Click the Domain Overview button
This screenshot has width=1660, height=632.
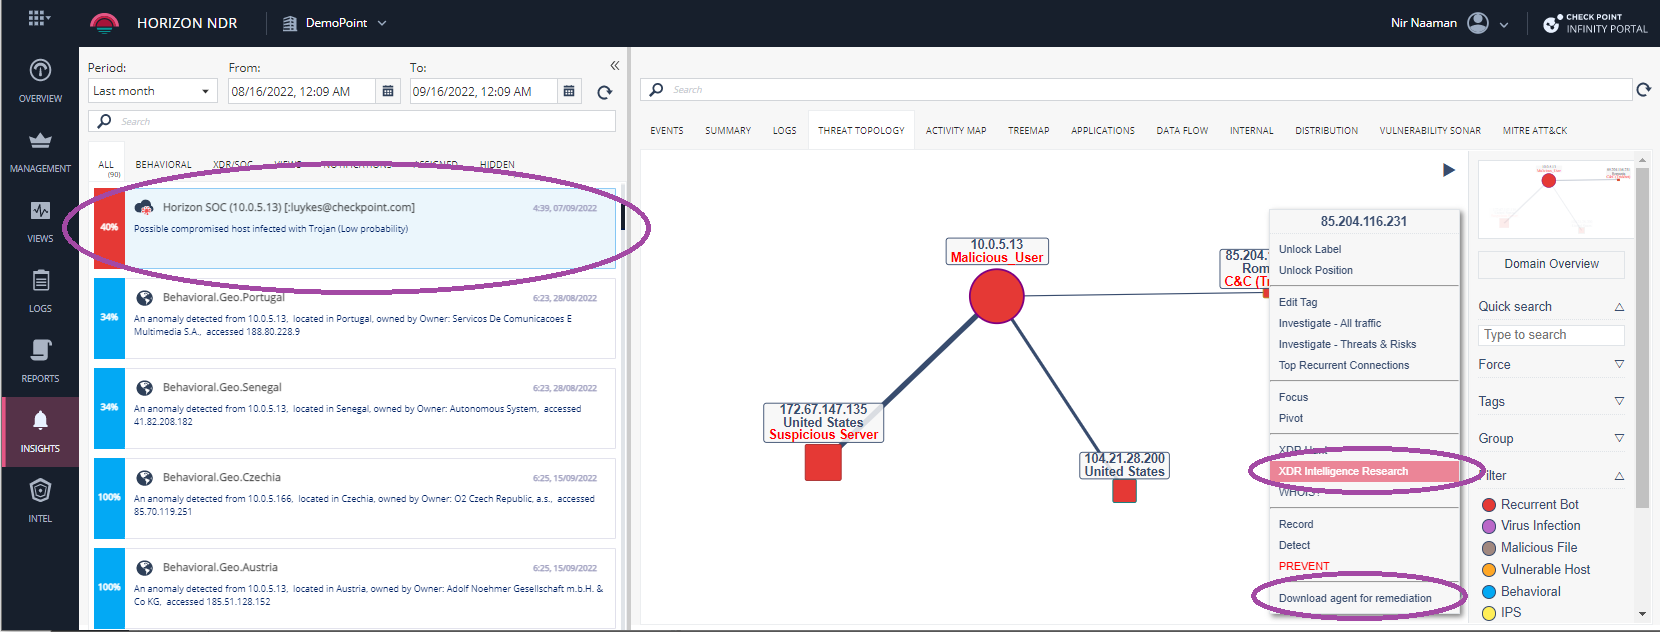pos(1551,264)
